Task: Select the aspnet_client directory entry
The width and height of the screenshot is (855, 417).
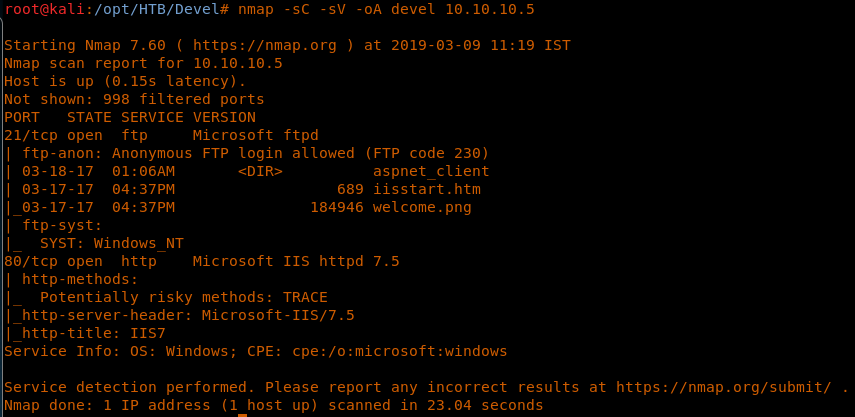Action: tap(431, 171)
